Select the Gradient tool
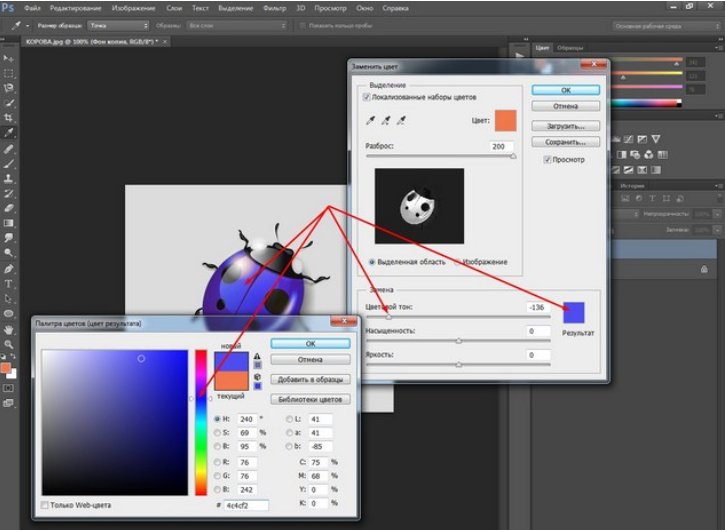The width and height of the screenshot is (725, 530). click(8, 223)
